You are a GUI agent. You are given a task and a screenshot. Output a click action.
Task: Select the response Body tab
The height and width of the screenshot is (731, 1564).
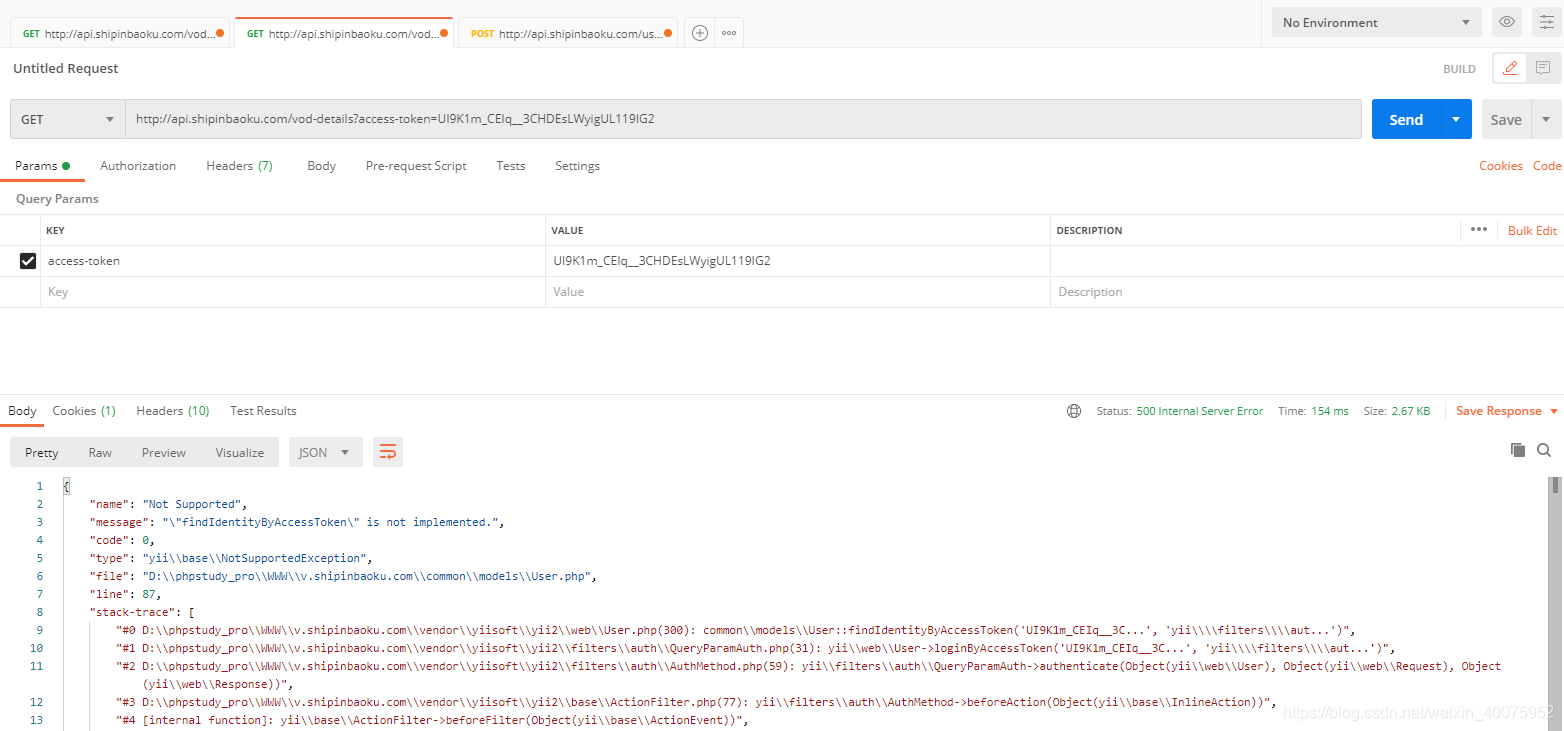[x=22, y=411]
